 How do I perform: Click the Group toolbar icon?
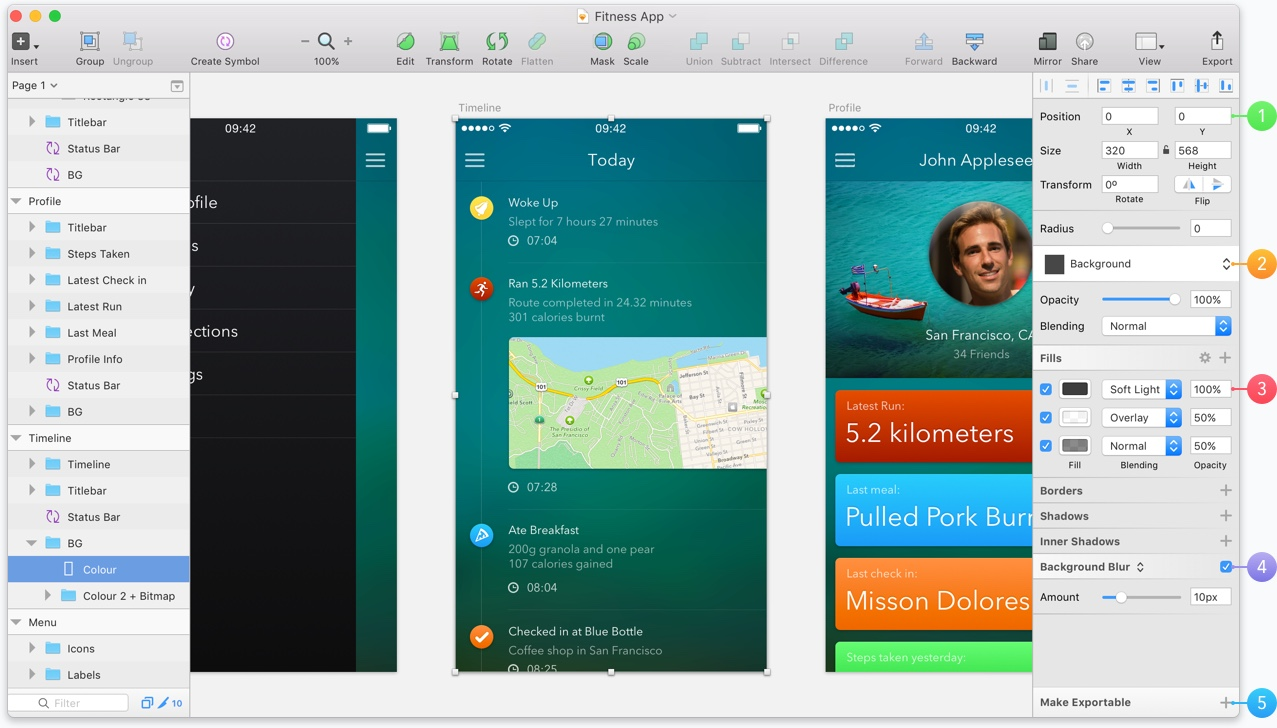(x=90, y=42)
